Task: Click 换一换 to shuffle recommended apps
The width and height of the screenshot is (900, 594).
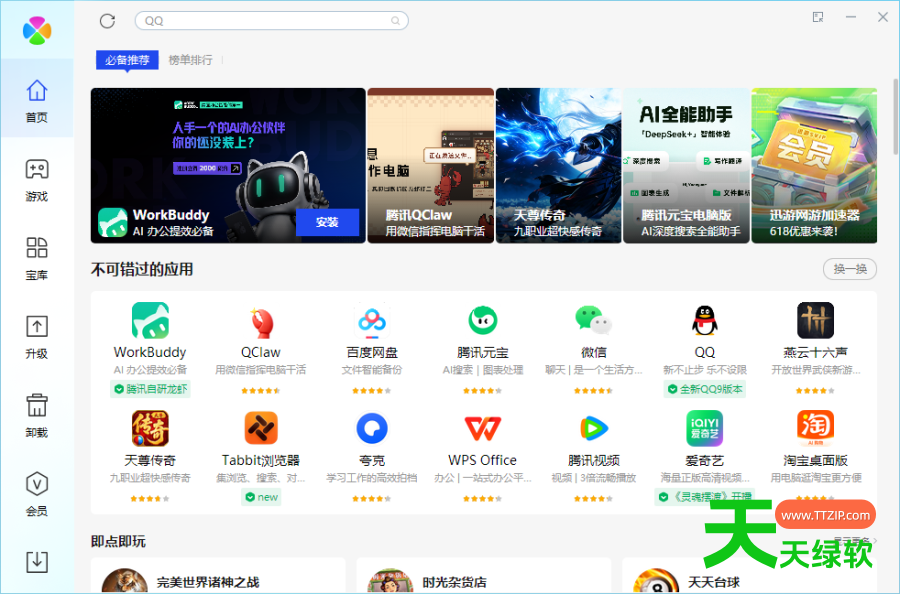Action: (849, 269)
